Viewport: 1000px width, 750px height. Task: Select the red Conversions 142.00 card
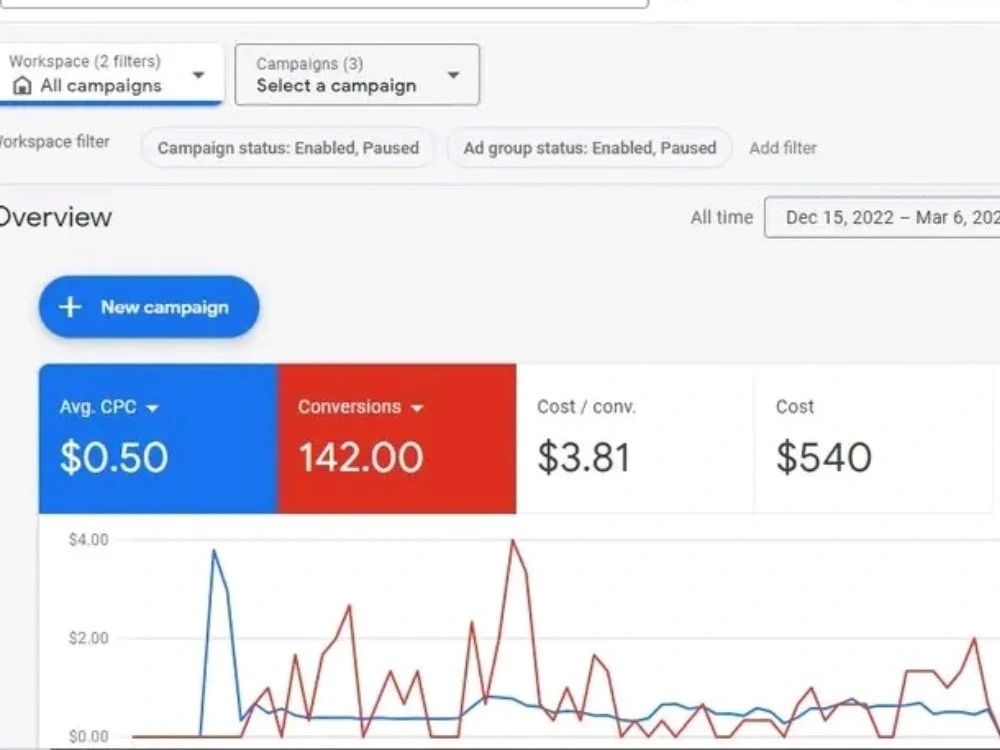pyautogui.click(x=397, y=439)
